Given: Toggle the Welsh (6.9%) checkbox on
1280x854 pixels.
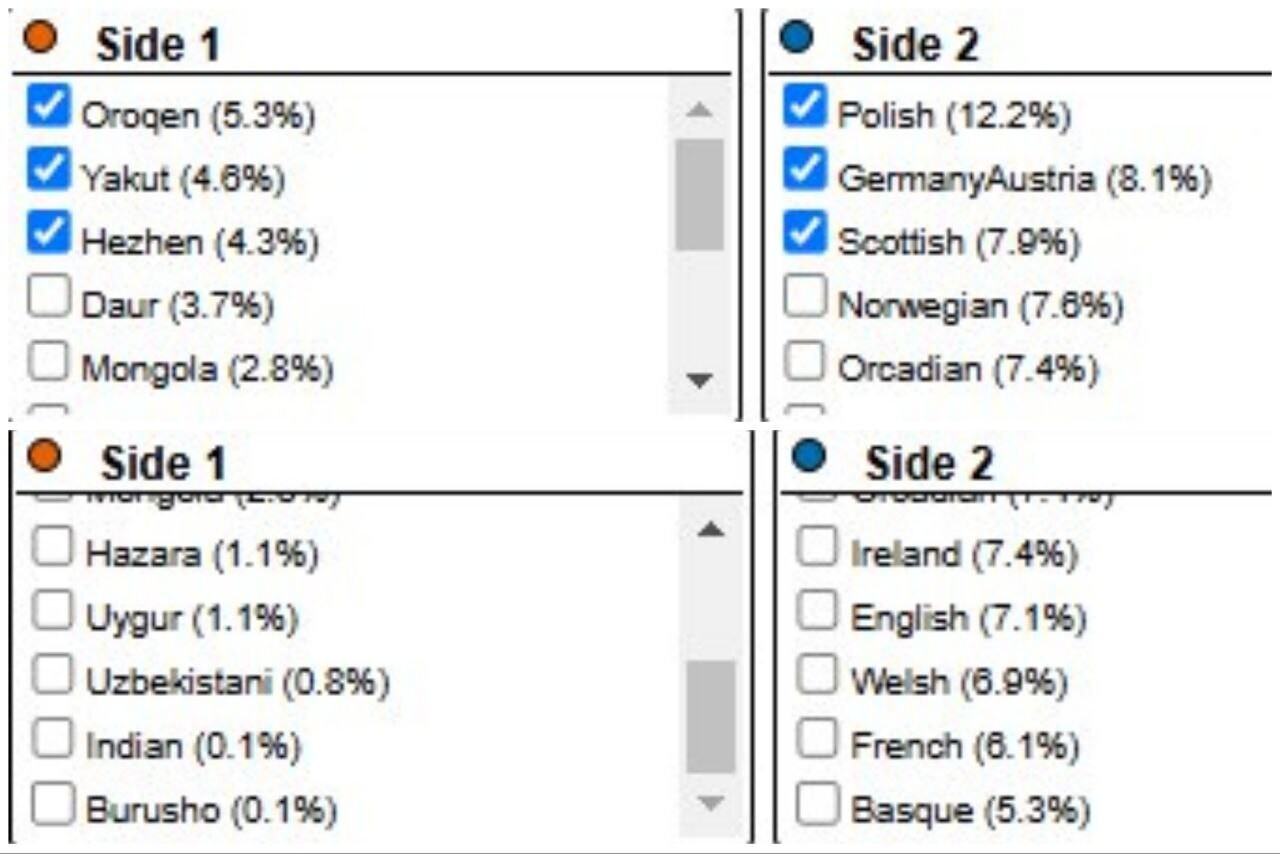Looking at the screenshot, I should (816, 677).
